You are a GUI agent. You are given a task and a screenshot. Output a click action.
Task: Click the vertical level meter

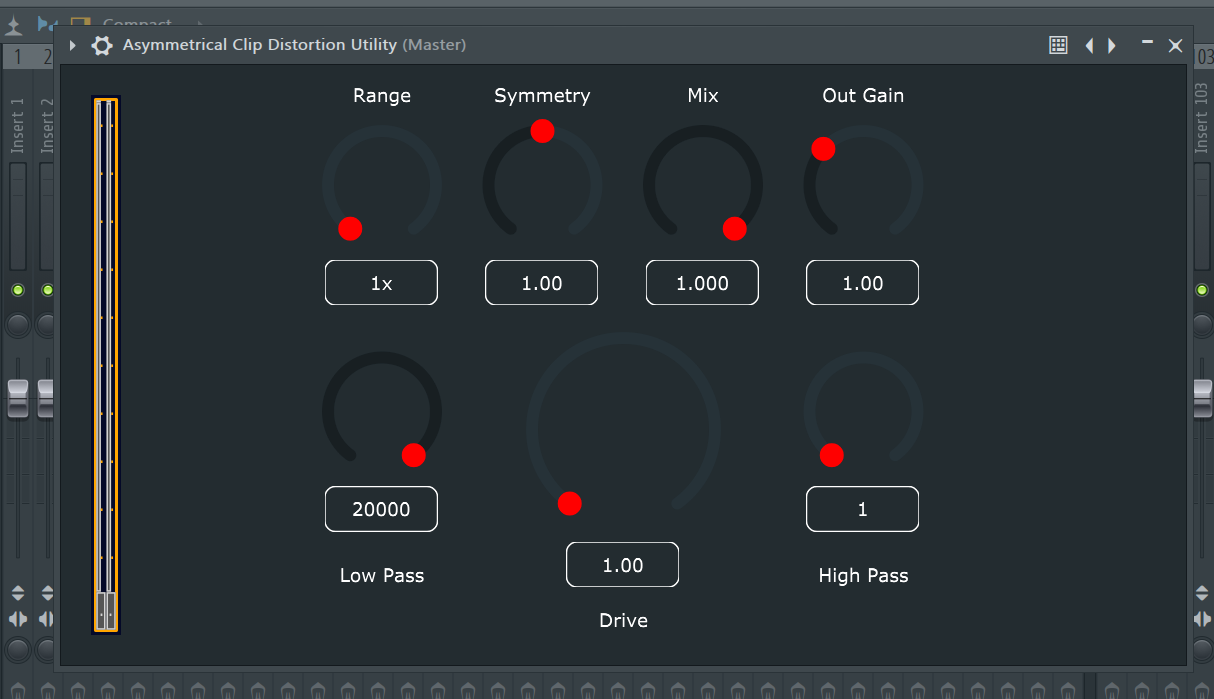(x=106, y=364)
